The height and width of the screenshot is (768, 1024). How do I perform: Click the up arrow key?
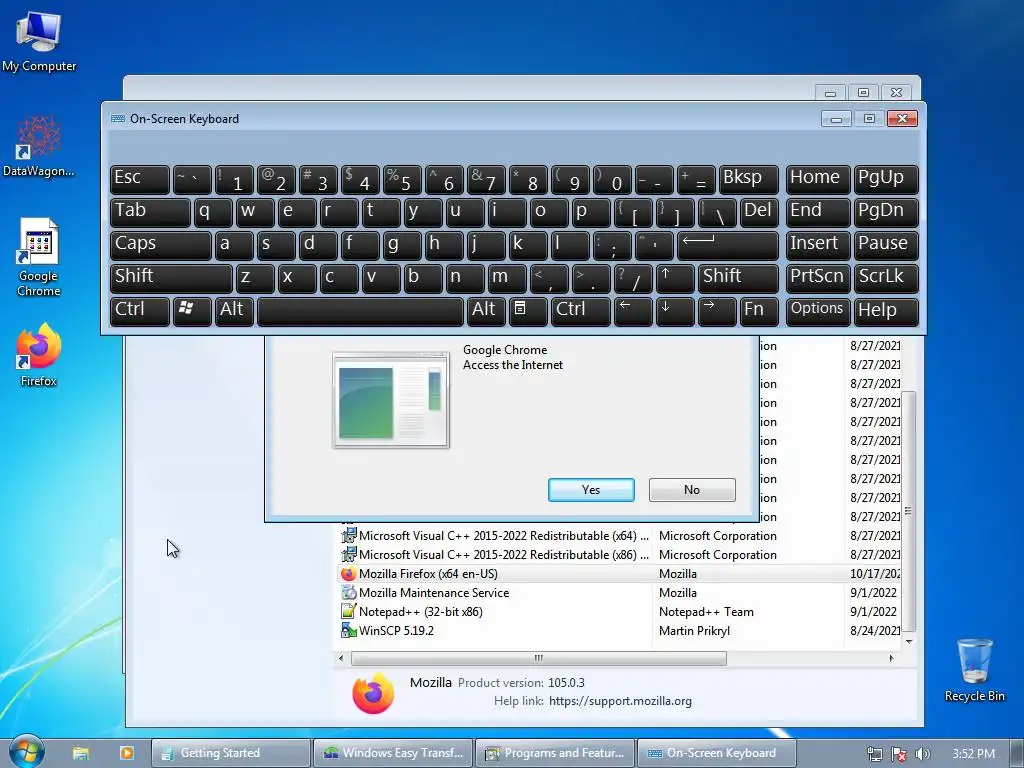[675, 278]
